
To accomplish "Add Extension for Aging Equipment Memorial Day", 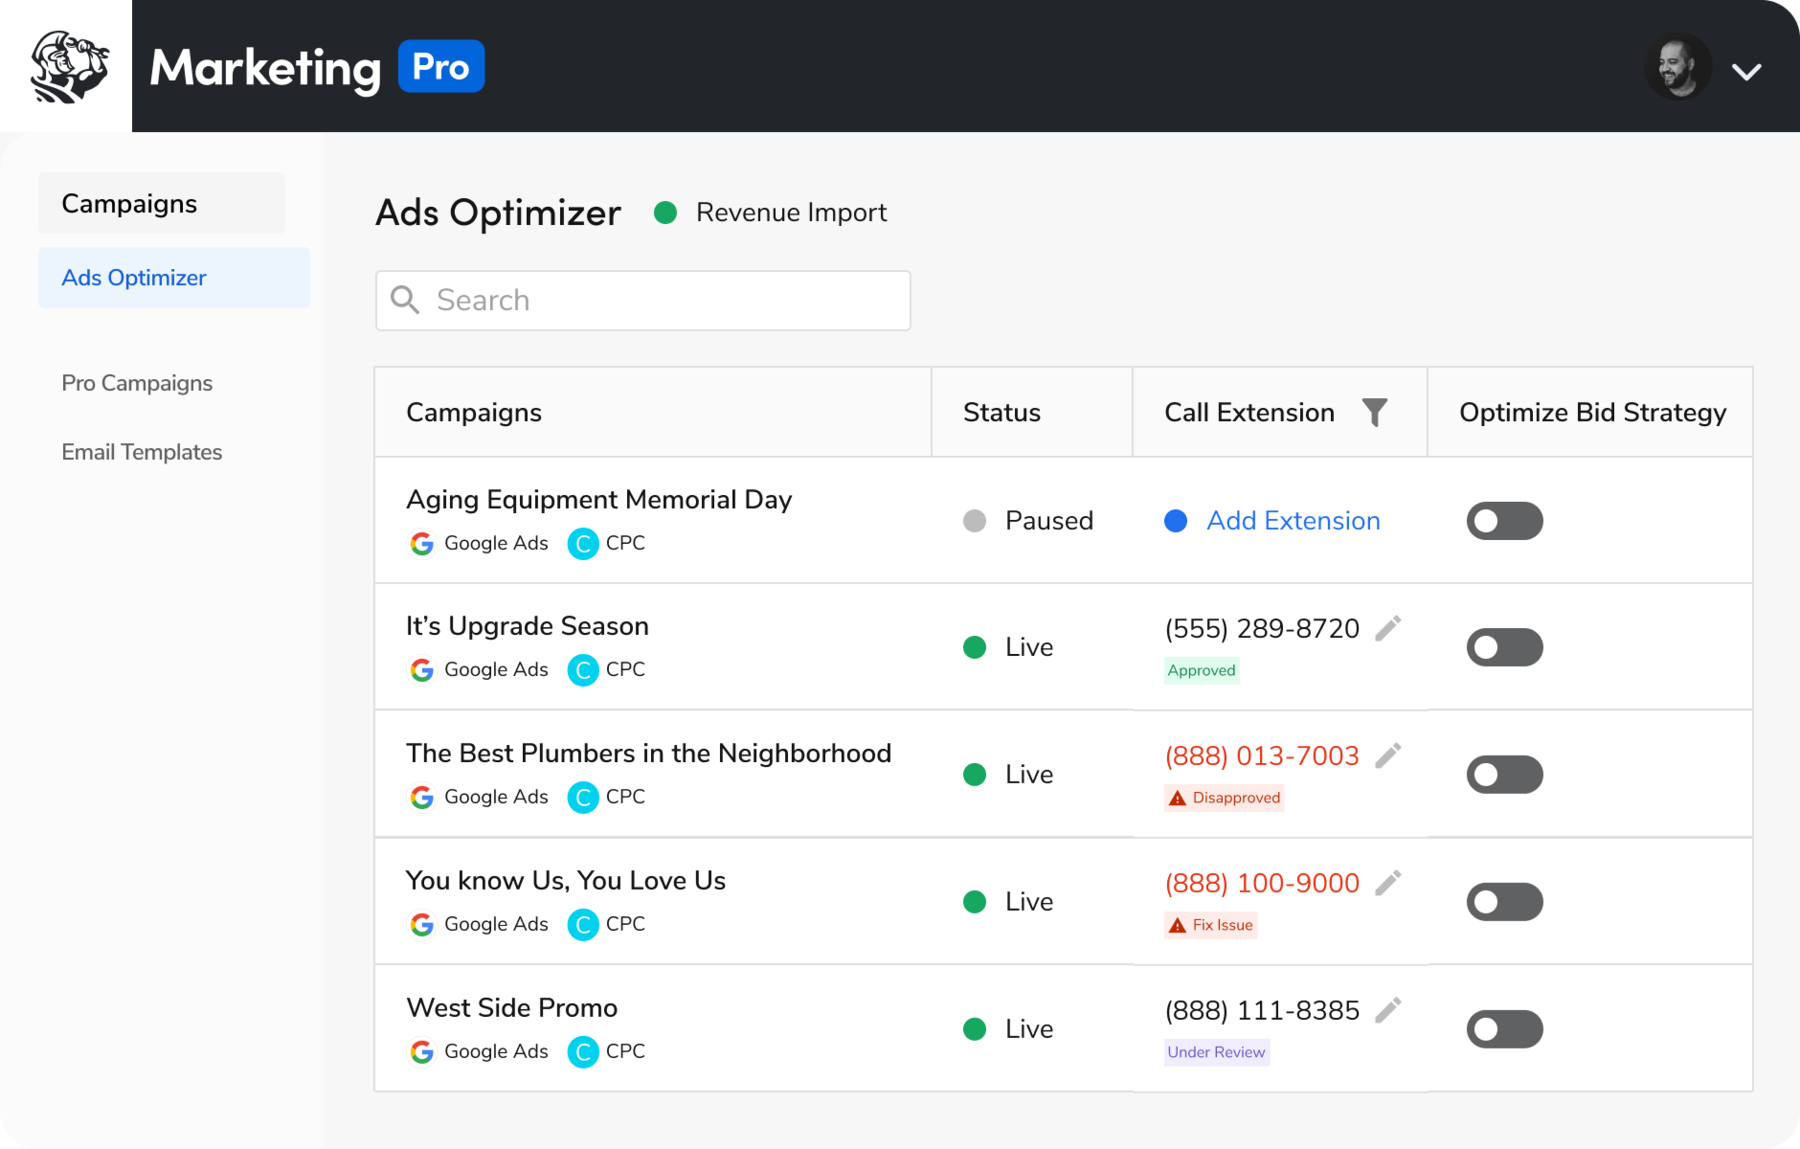I will [1292, 520].
